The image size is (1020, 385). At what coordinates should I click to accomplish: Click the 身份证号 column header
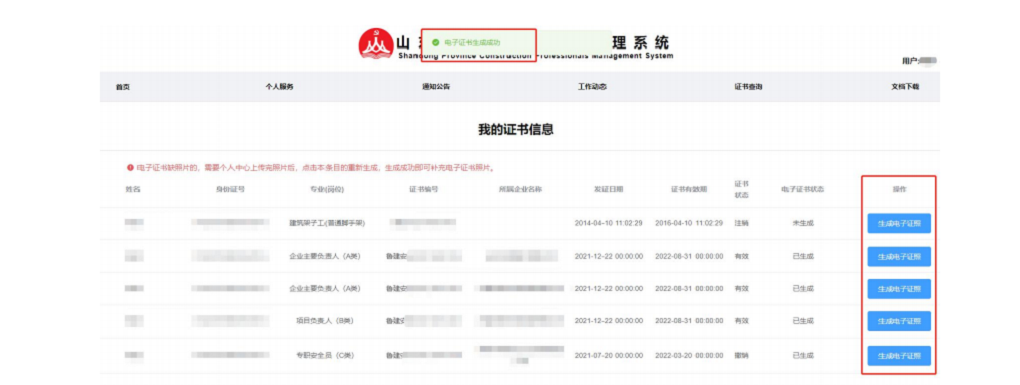(230, 189)
